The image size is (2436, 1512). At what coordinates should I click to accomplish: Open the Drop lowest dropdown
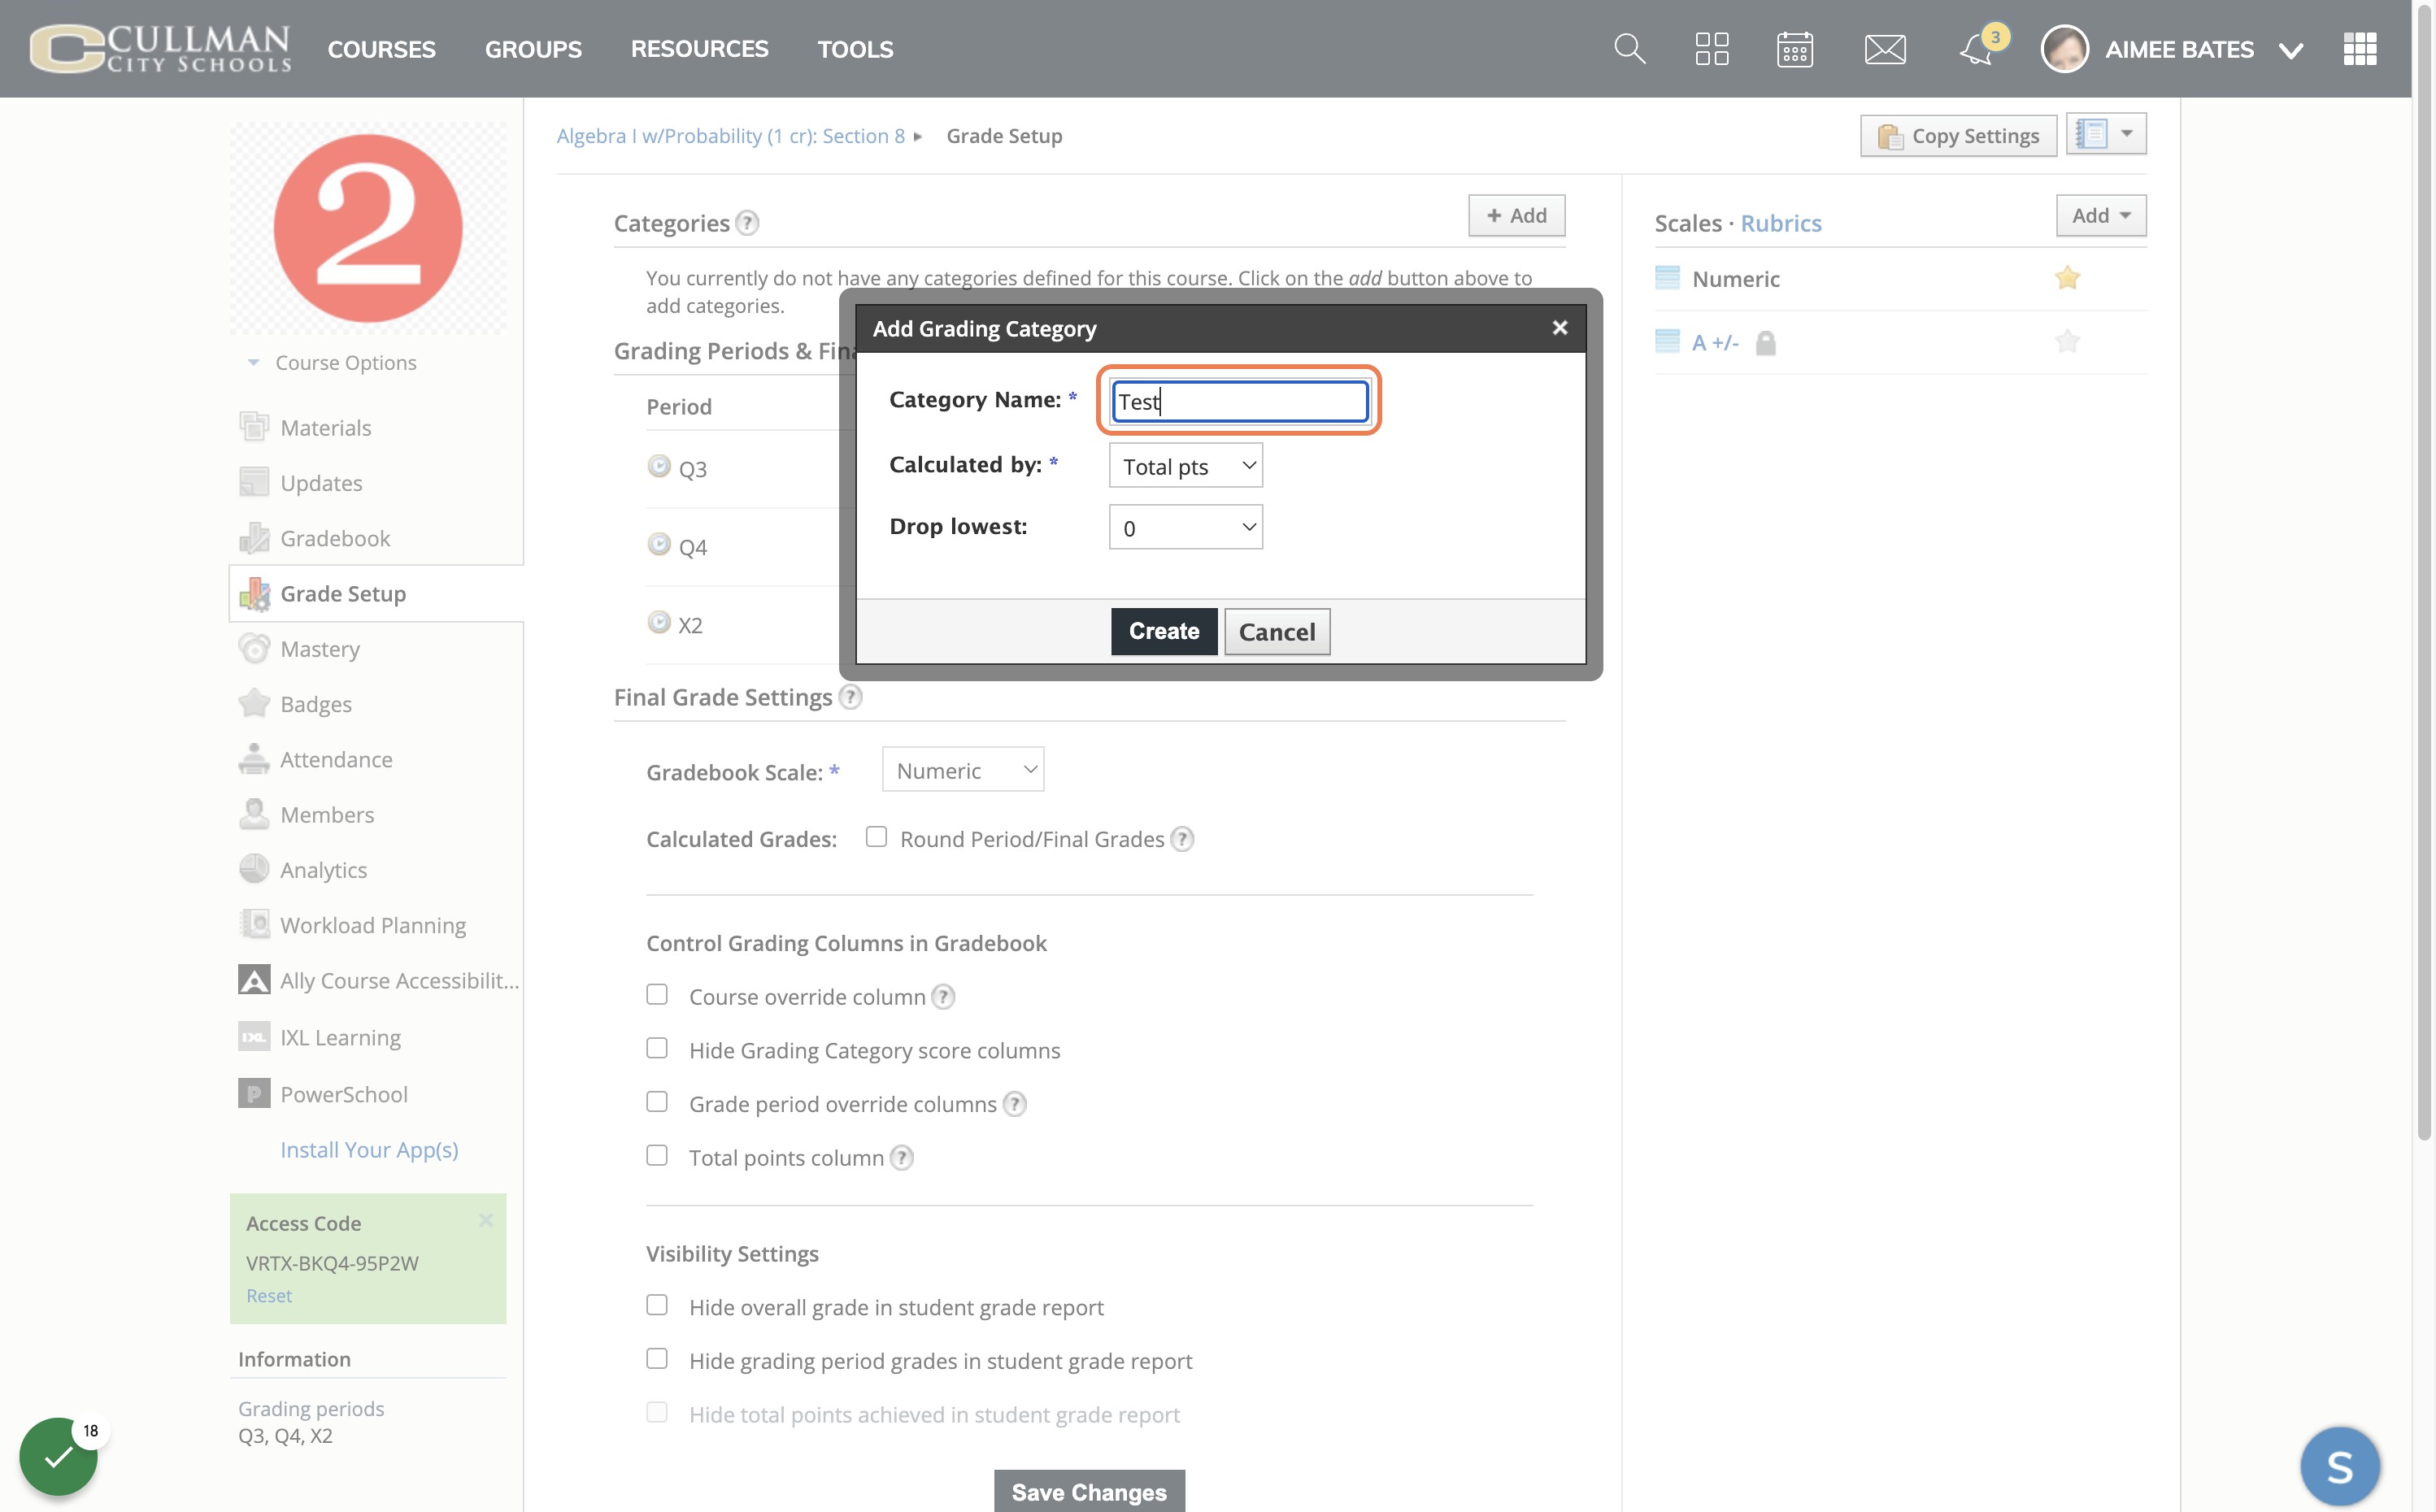coord(1185,528)
